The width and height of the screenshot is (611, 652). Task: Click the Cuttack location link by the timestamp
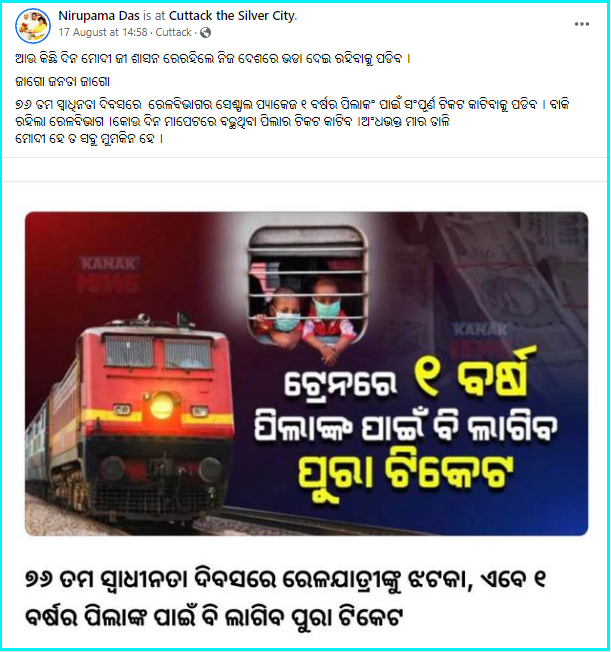(x=173, y=32)
